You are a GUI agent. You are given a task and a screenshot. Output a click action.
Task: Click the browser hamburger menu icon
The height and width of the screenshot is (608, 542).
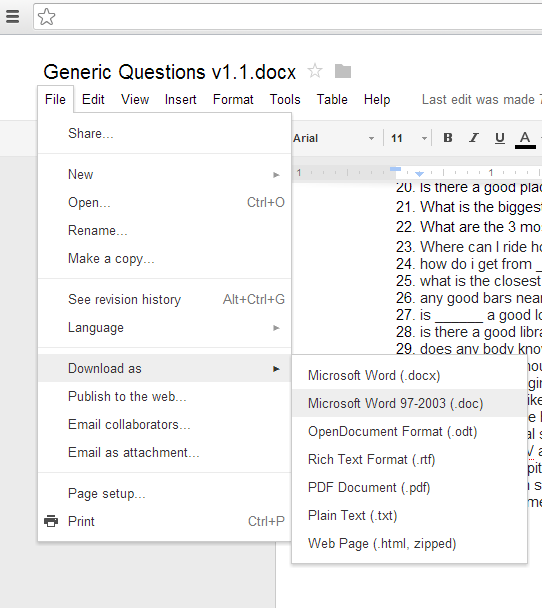click(x=12, y=16)
